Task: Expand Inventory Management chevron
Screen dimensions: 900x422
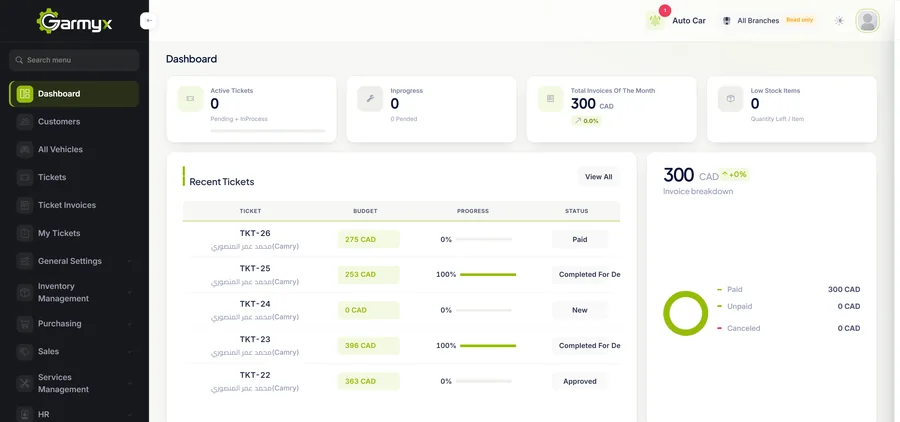Action: coord(129,292)
